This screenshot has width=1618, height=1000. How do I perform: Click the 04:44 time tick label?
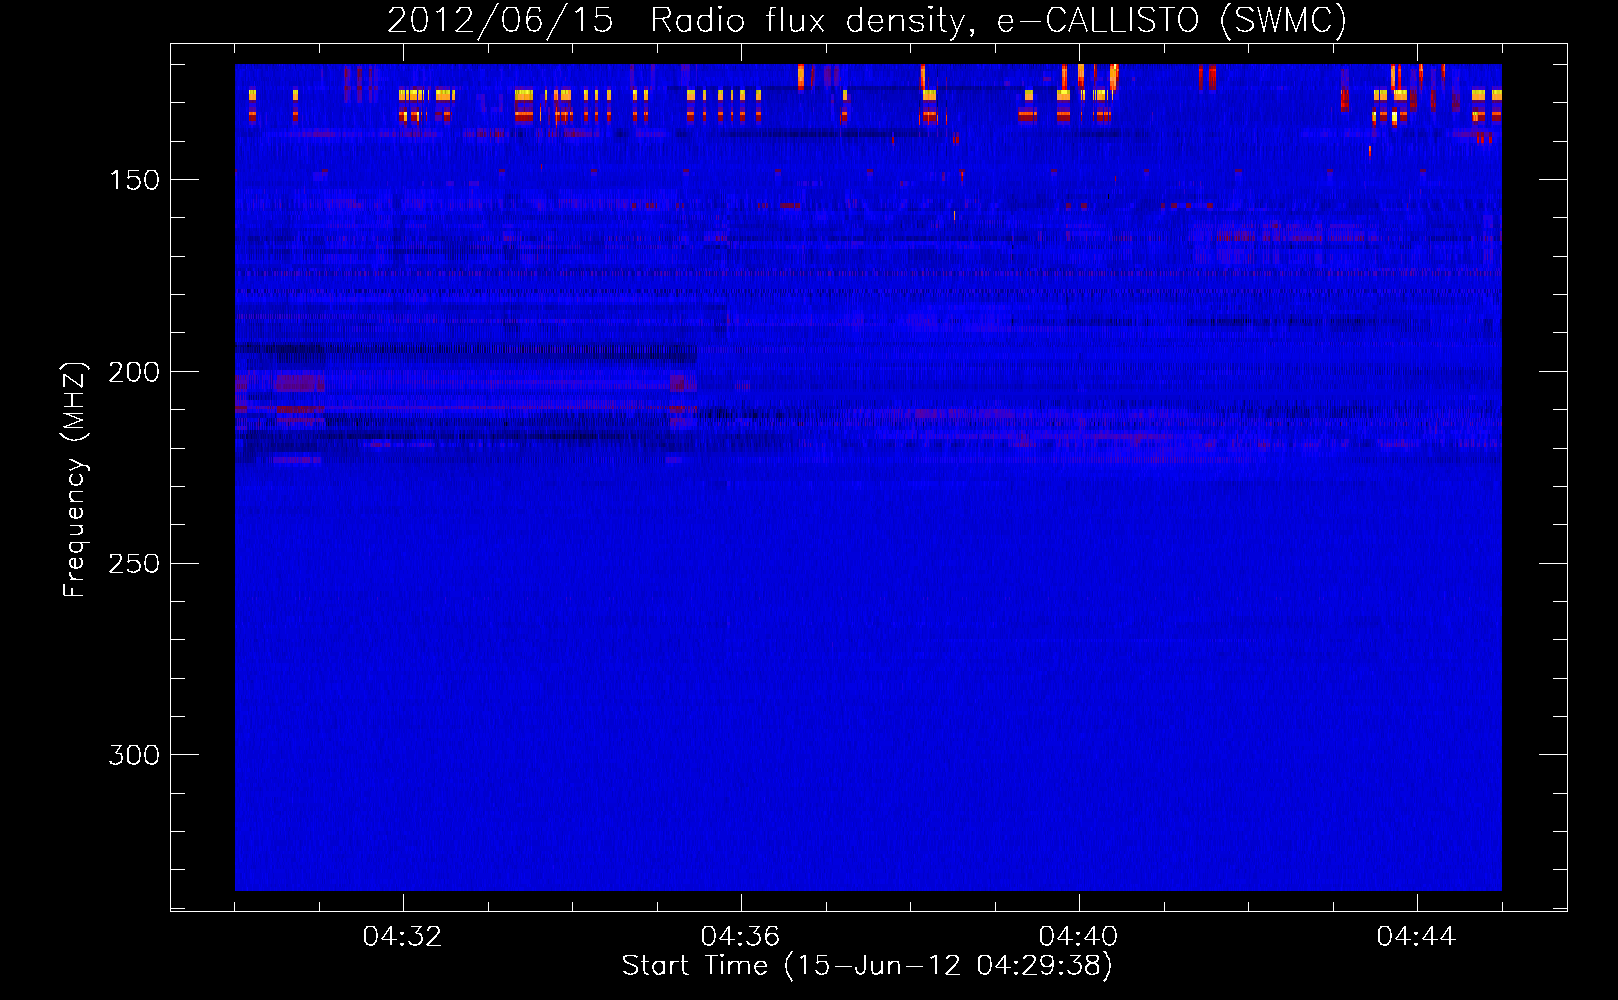(1416, 937)
